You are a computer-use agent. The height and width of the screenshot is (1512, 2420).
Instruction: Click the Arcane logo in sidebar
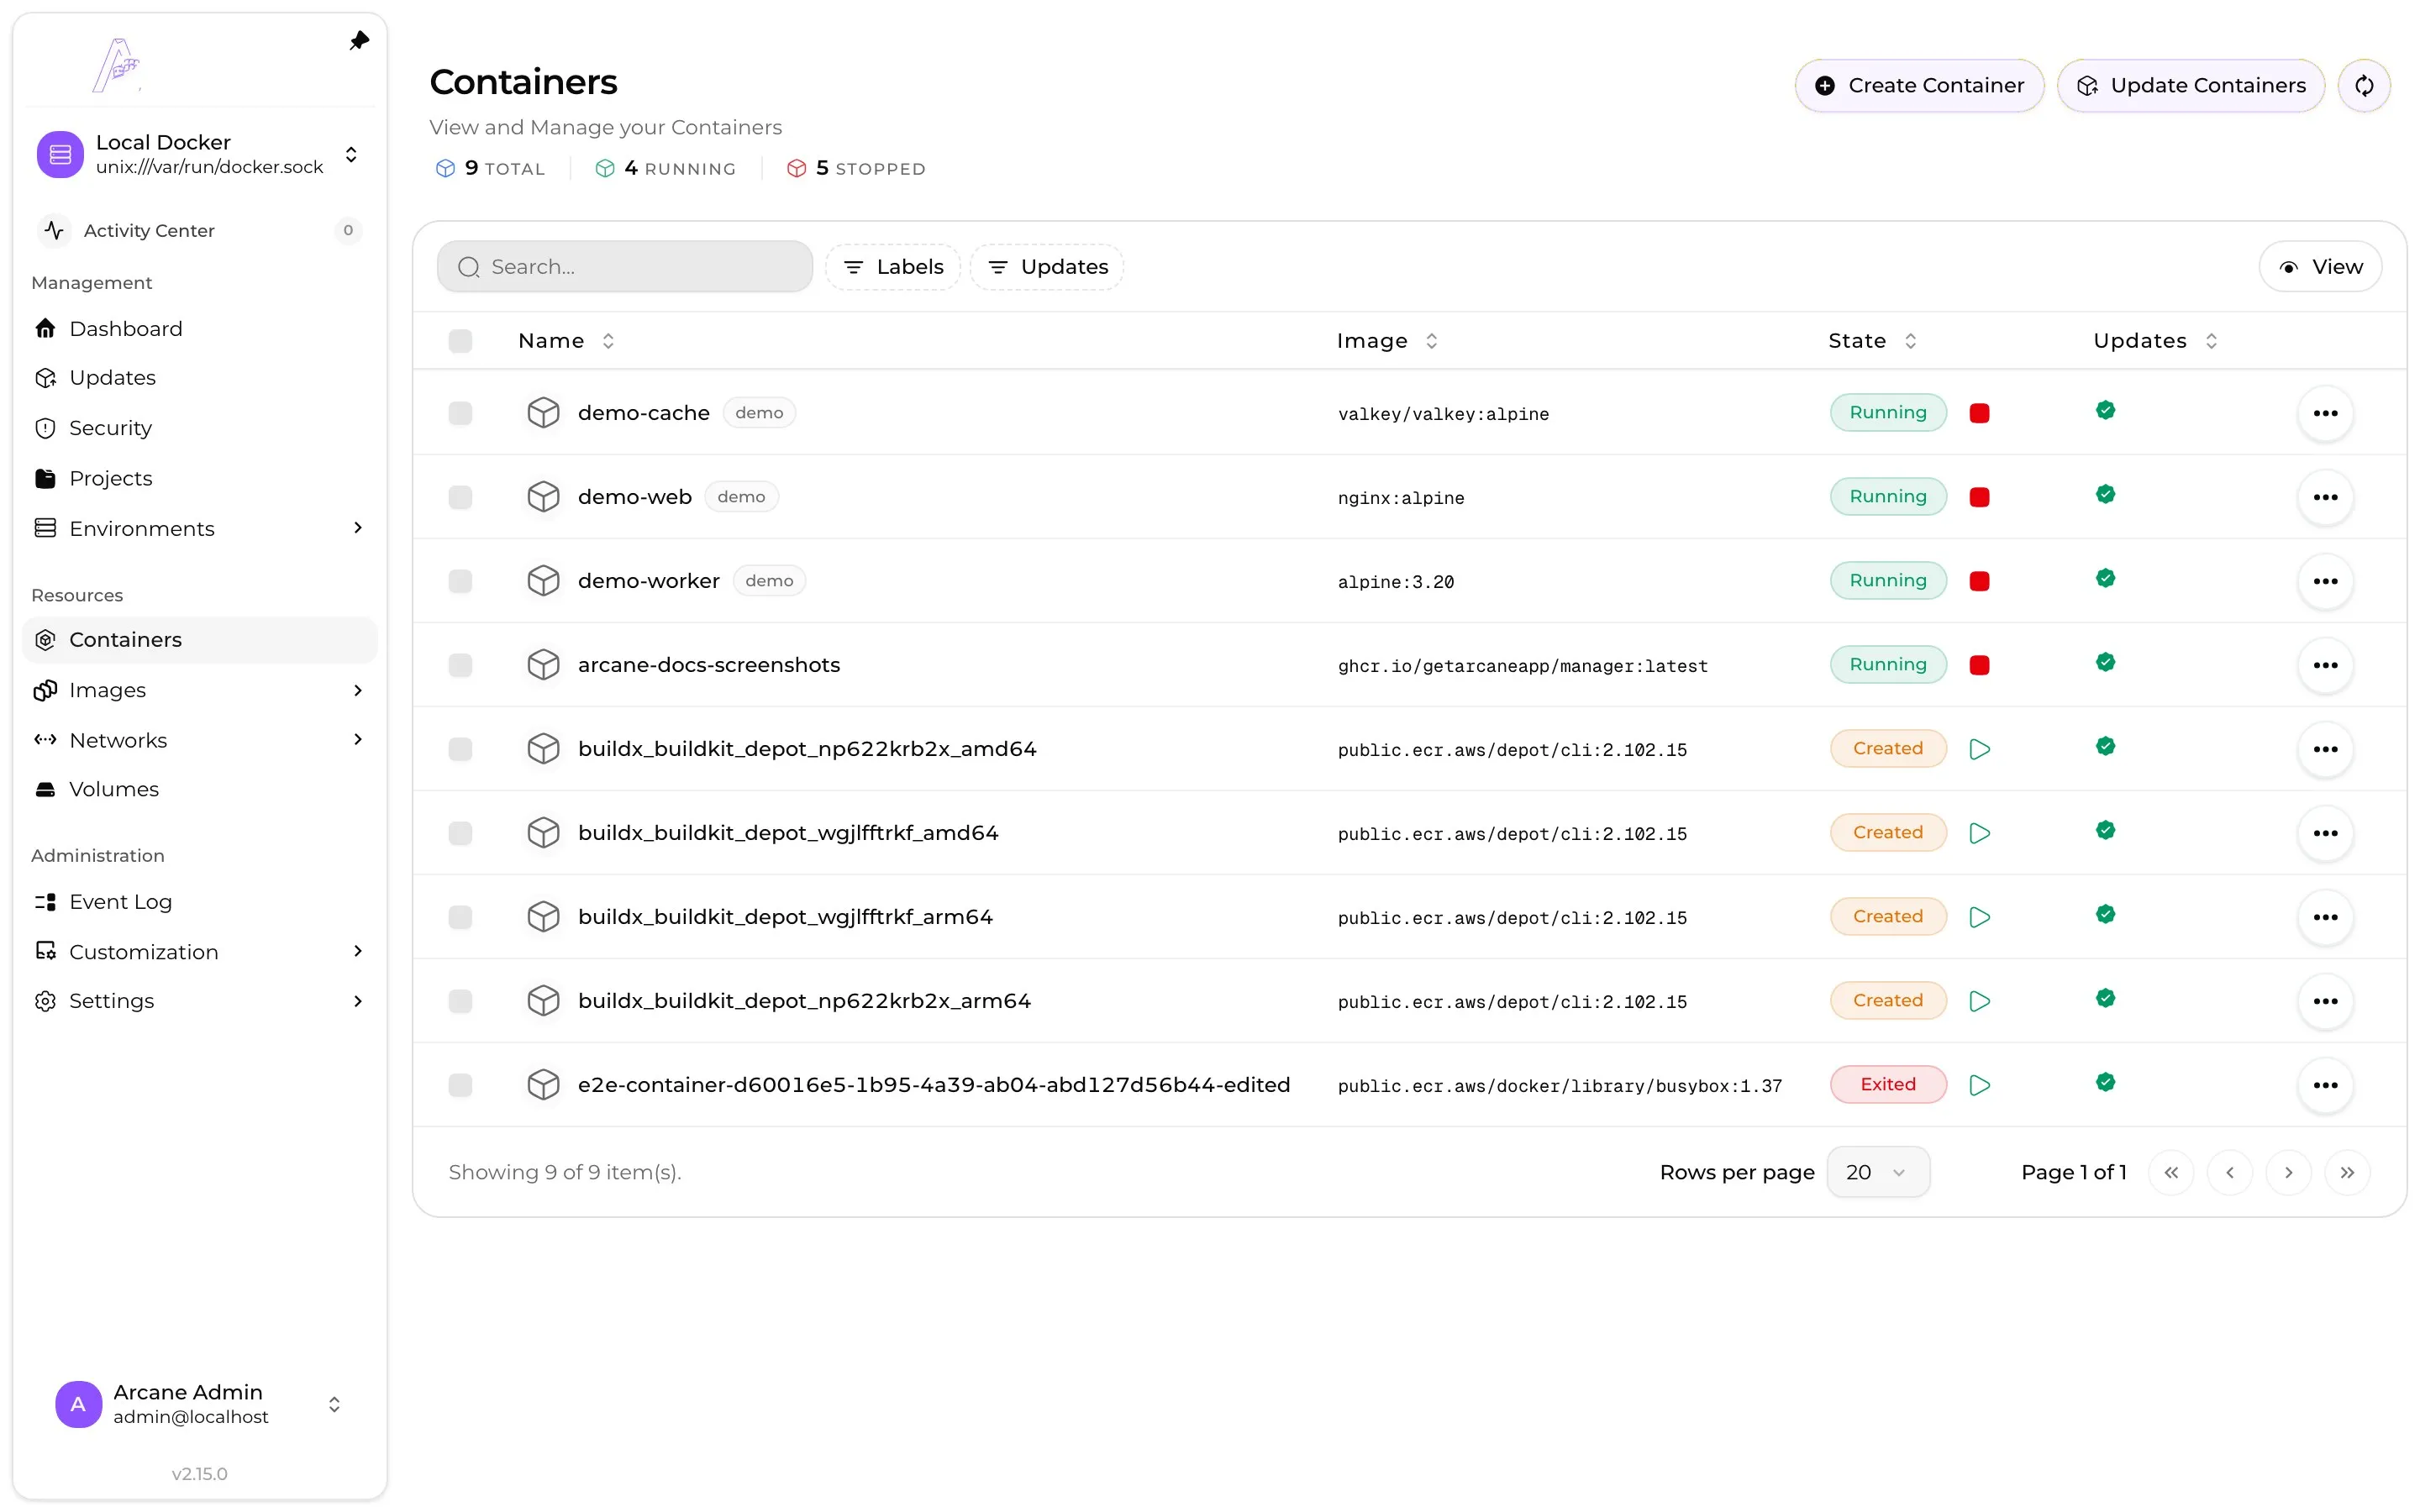(117, 65)
